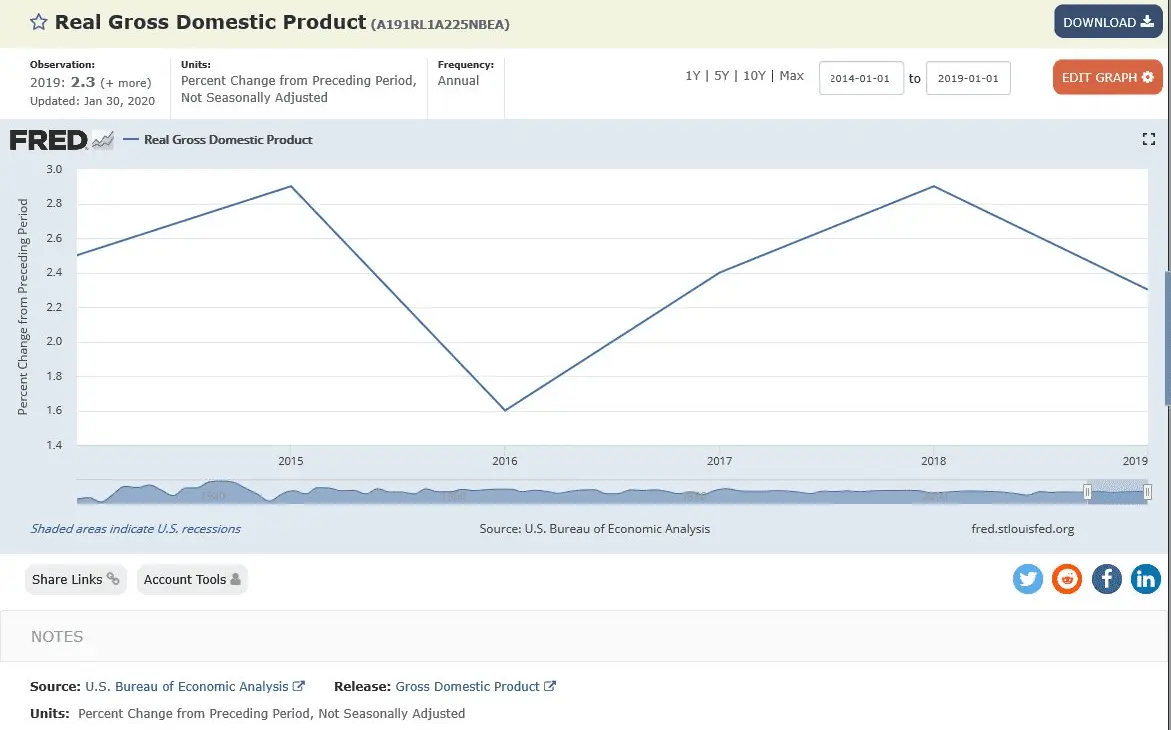
Task: Share the graph on Twitter
Action: click(1028, 579)
